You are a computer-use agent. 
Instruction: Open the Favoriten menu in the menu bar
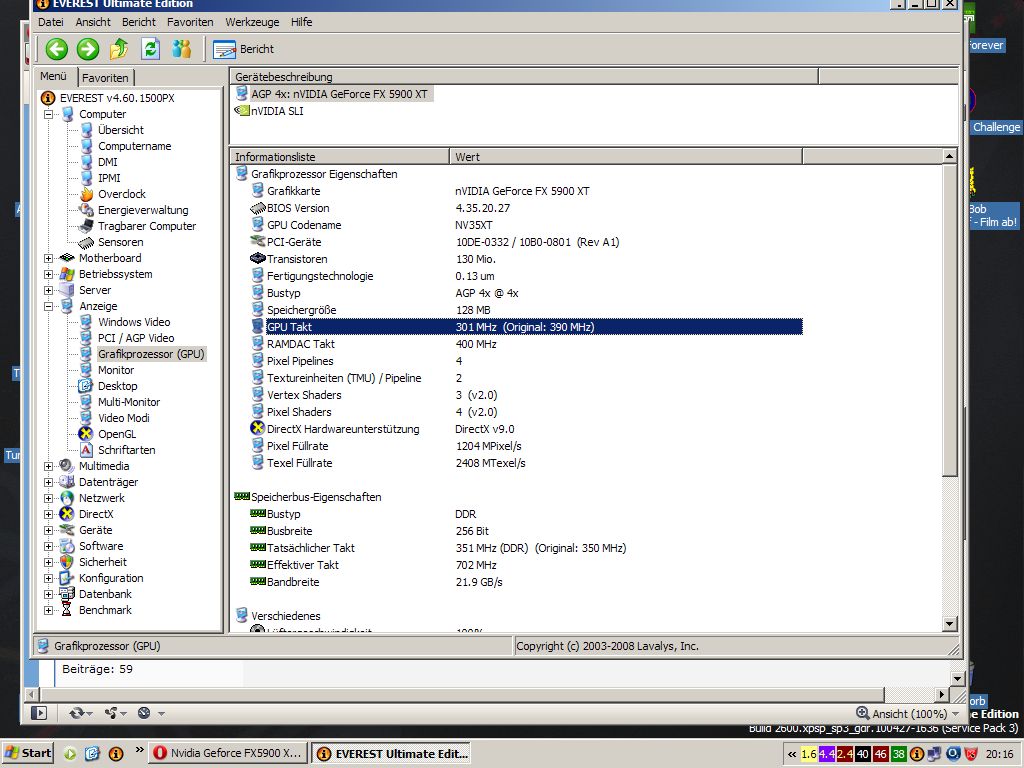click(190, 22)
